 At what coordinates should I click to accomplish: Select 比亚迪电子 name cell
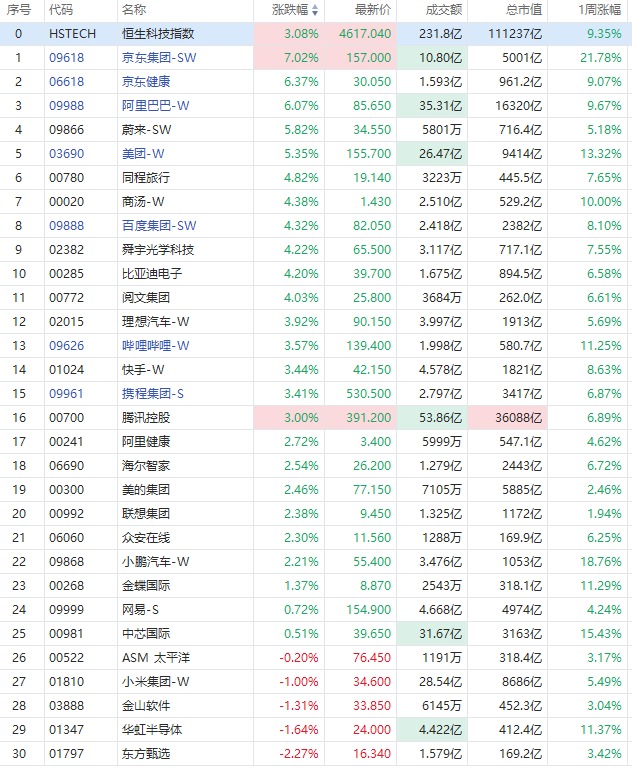point(152,274)
